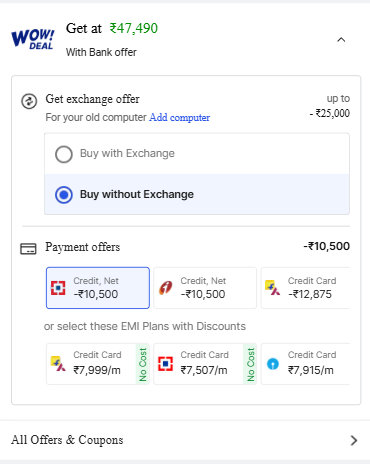Collapse the Wow Deal section chevron

coord(341,40)
